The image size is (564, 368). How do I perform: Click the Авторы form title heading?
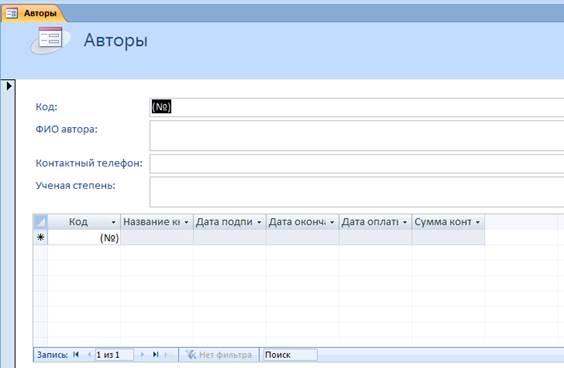tap(115, 40)
